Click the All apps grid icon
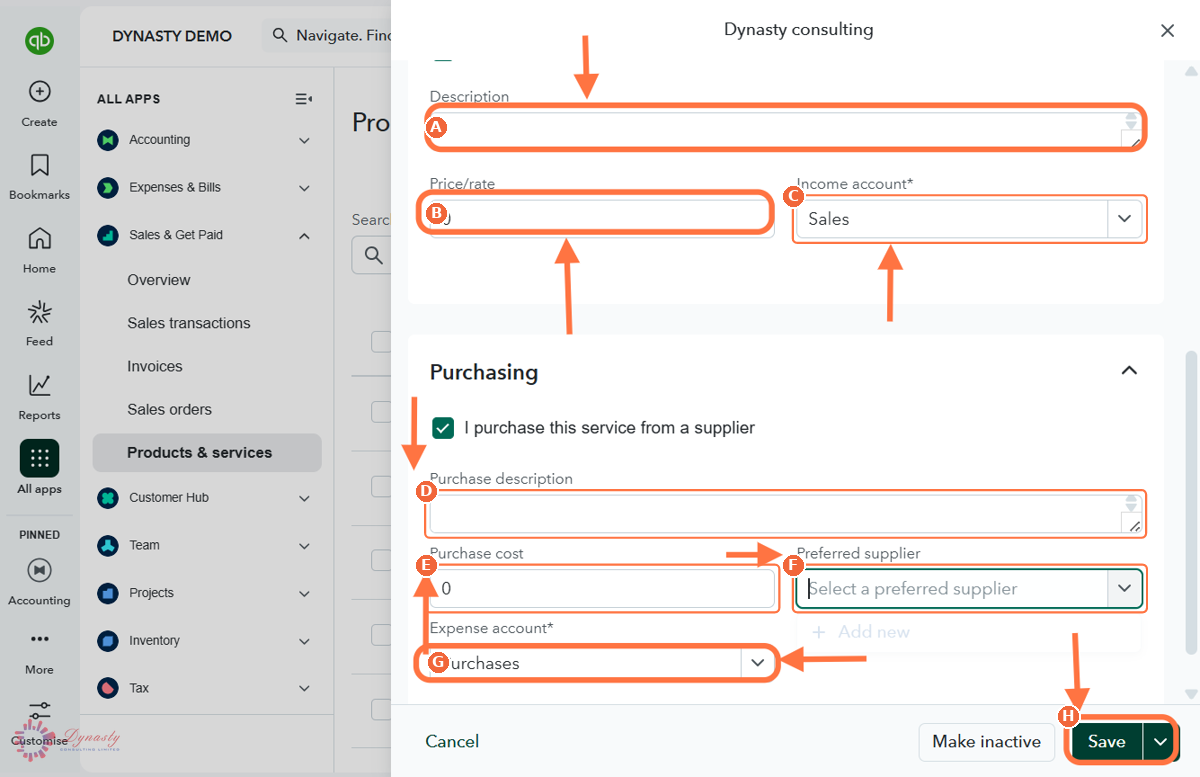Image resolution: width=1200 pixels, height=777 pixels. tap(39, 459)
